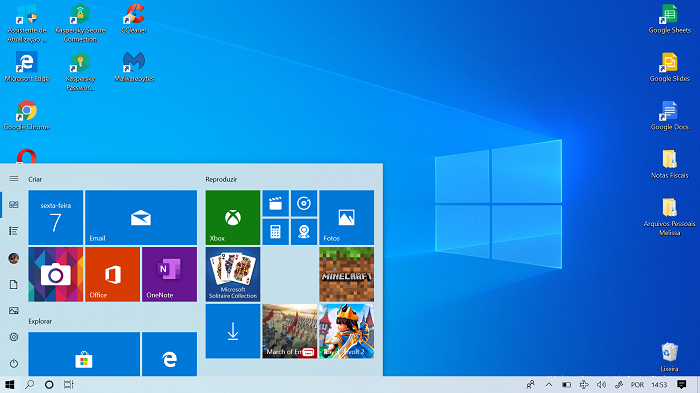Click the Reproduzir group header
This screenshot has width=700, height=393.
tap(221, 179)
